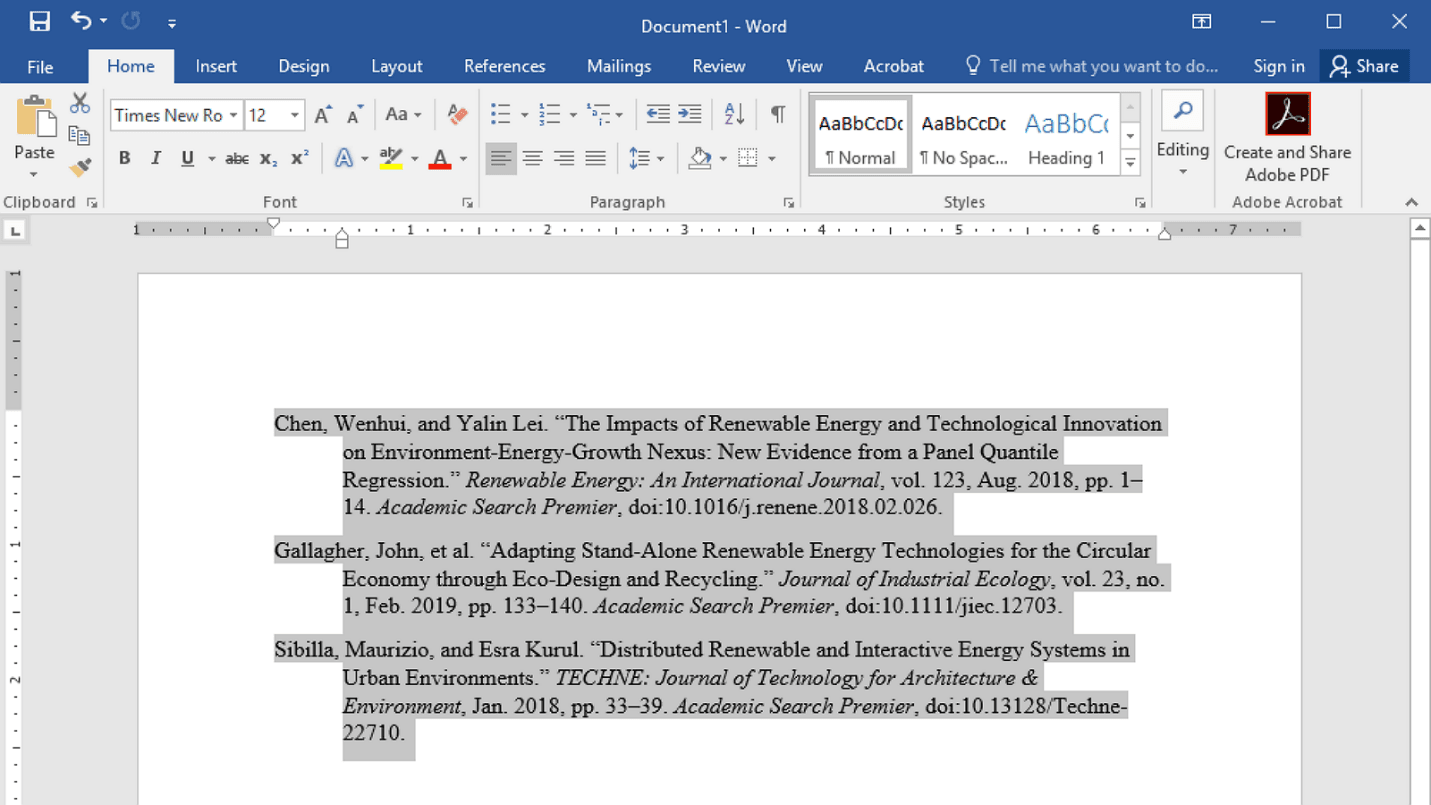Open the font name combo box
Screen dimensions: 1431x805
click(176, 115)
